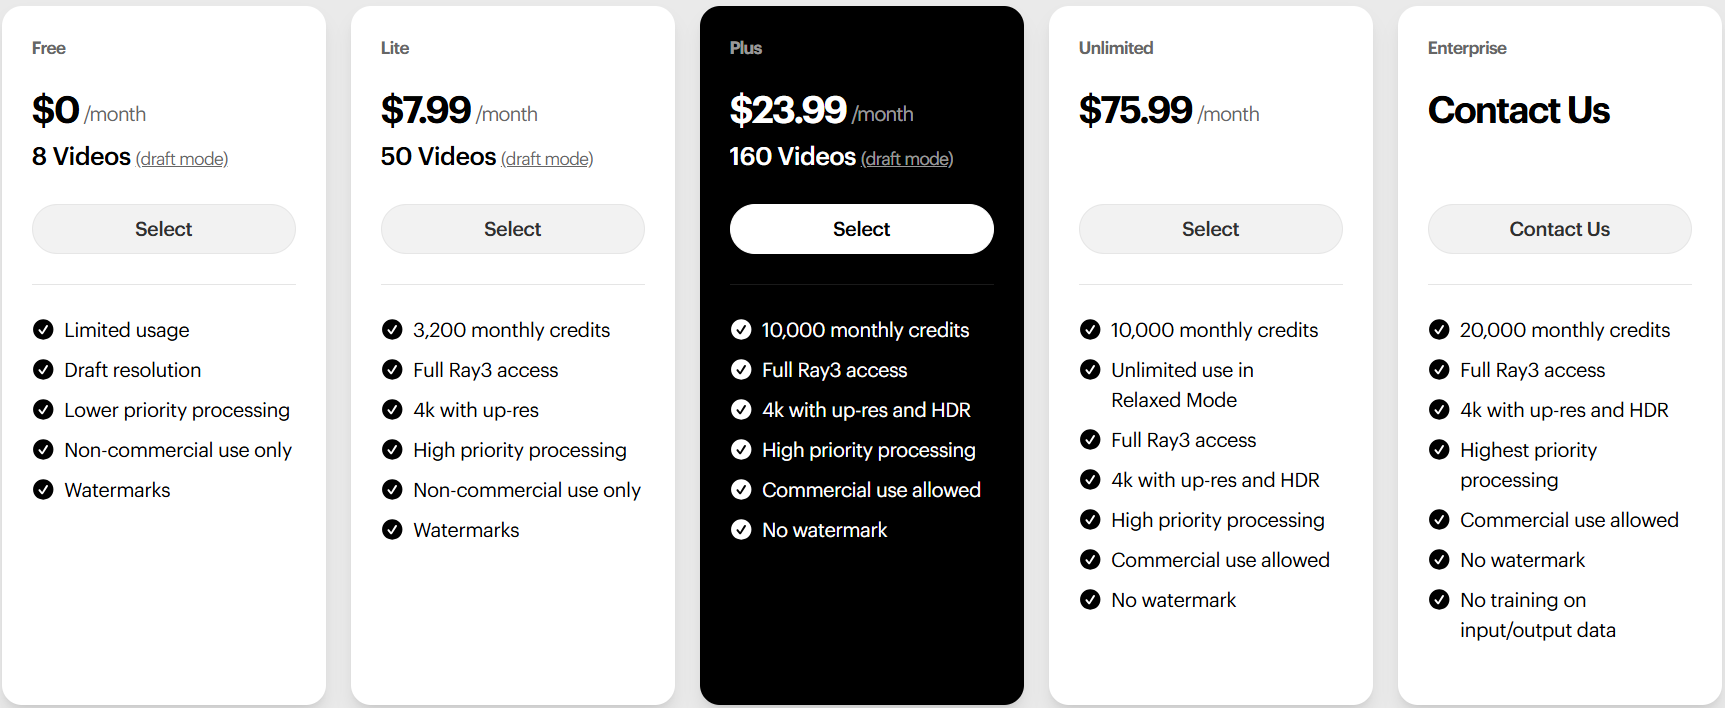Viewport: 1725px width, 708px height.
Task: Click the checkmark beside Full Ray3 access on Lite
Action: [x=391, y=369]
